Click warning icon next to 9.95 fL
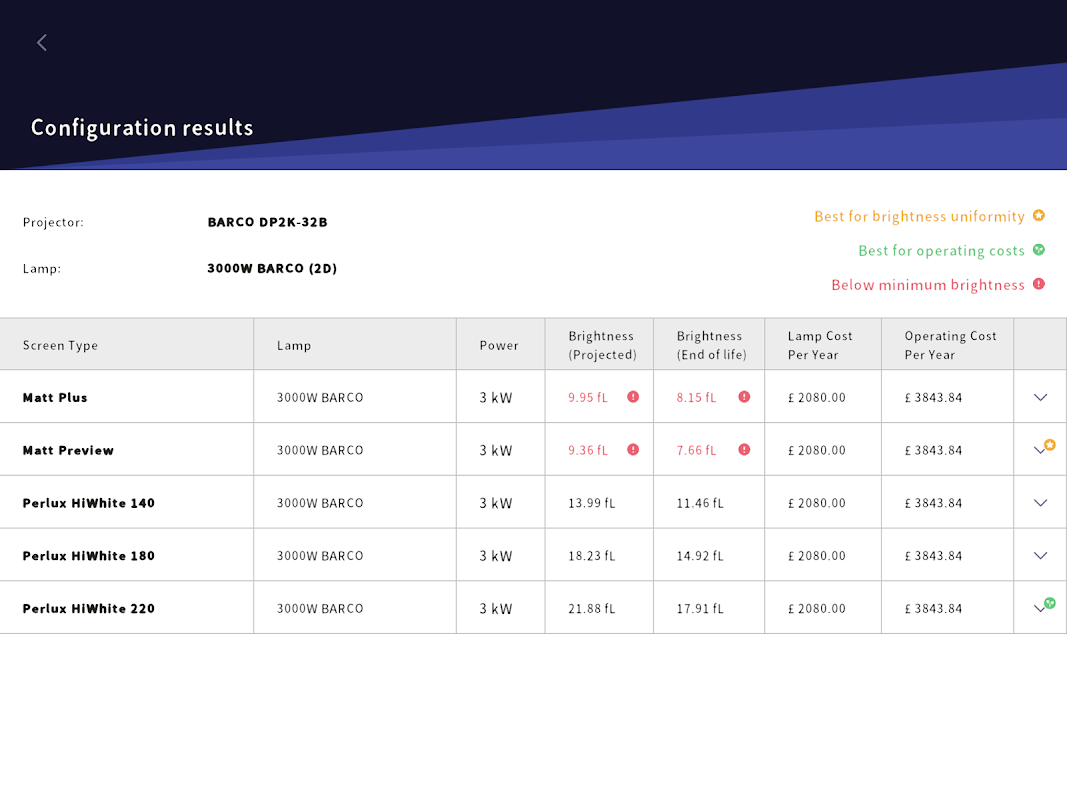Viewport: 1067px width, 800px height. pyautogui.click(x=633, y=397)
